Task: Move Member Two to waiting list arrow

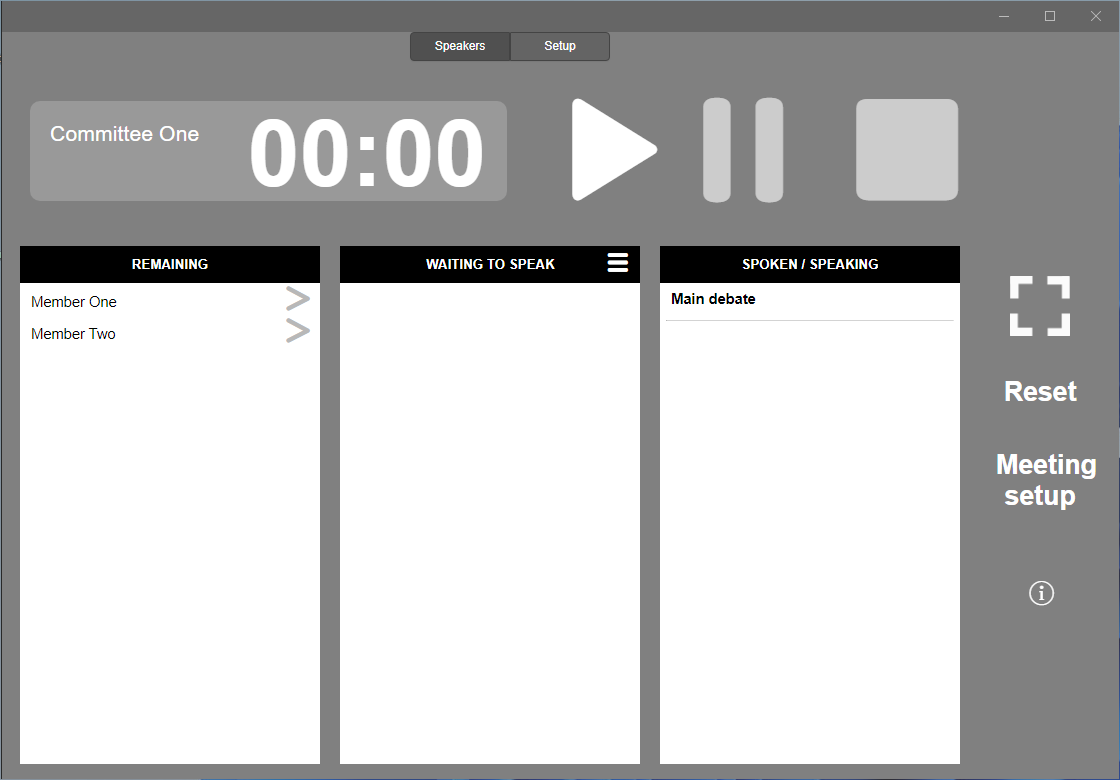Action: coord(298,331)
